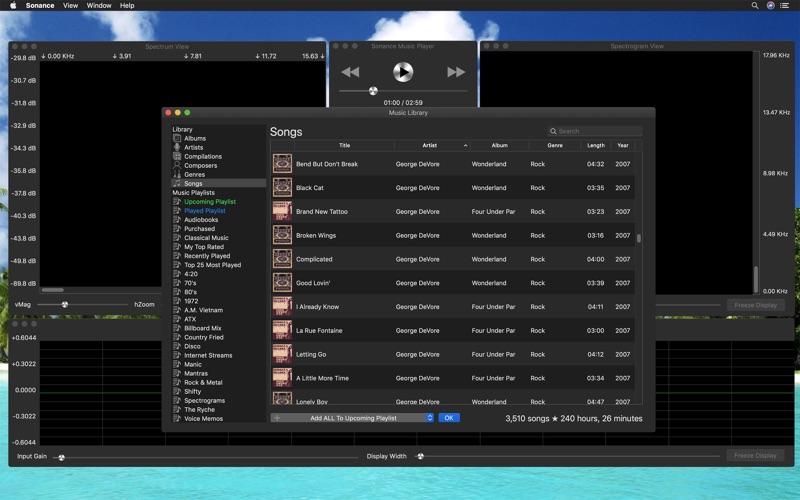Select the Genres library category

tap(194, 174)
